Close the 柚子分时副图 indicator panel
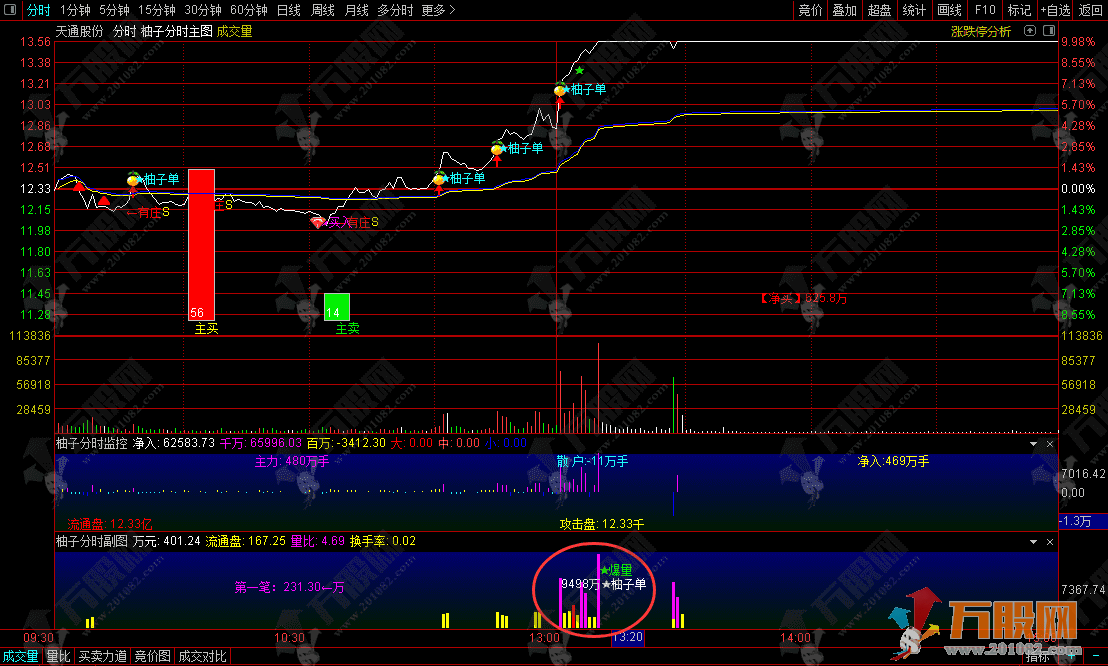Screen dimensions: 1108x666 [1049, 541]
